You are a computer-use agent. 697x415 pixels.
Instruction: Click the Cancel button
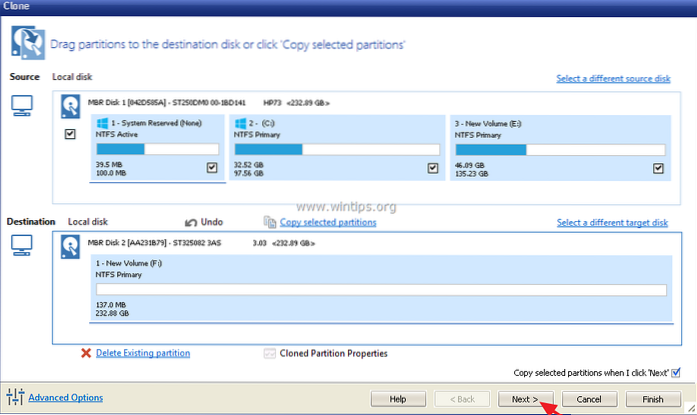pyautogui.click(x=589, y=399)
